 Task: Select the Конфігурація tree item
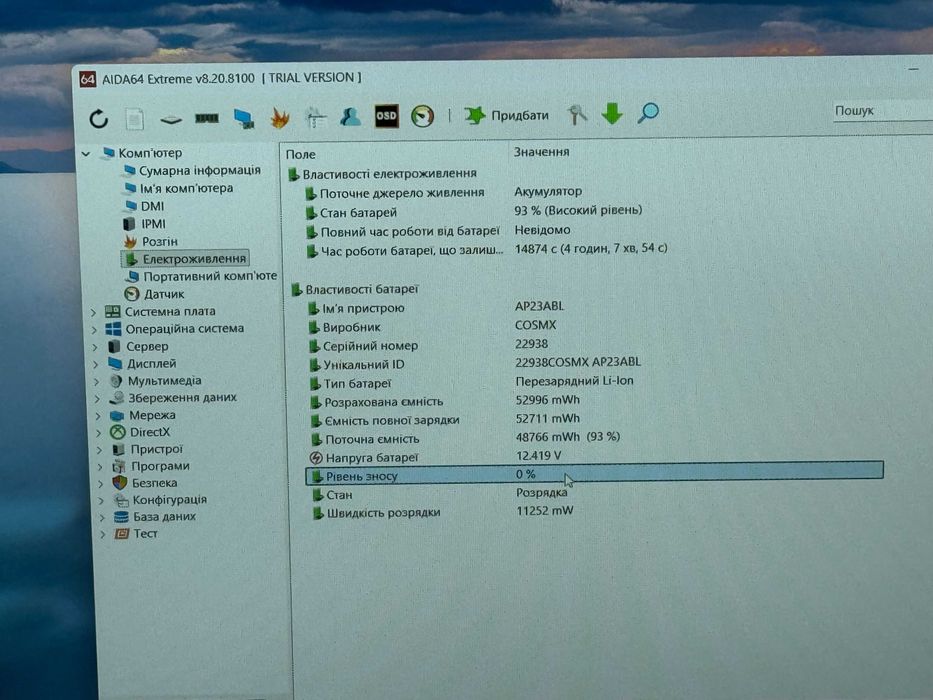pos(160,500)
